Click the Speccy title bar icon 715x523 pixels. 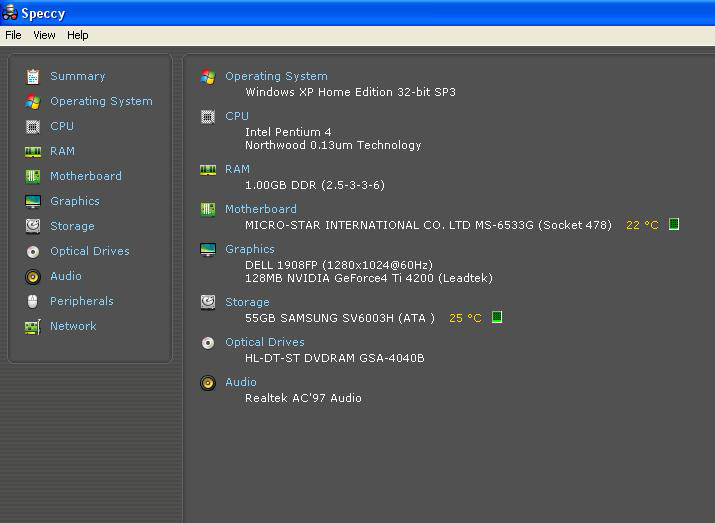[x=10, y=12]
